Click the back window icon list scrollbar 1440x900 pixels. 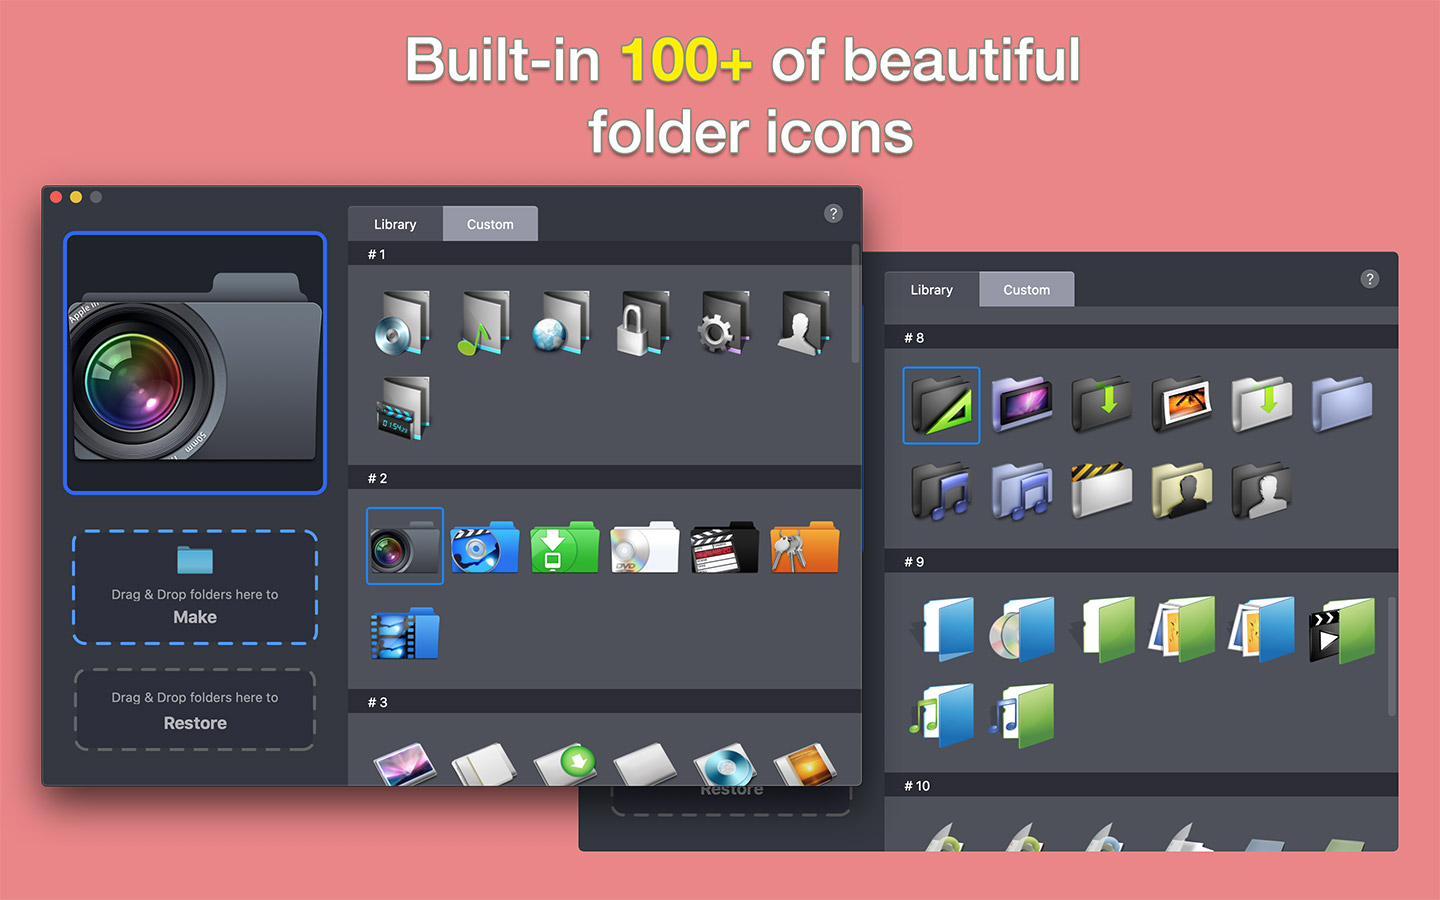[x=1391, y=657]
